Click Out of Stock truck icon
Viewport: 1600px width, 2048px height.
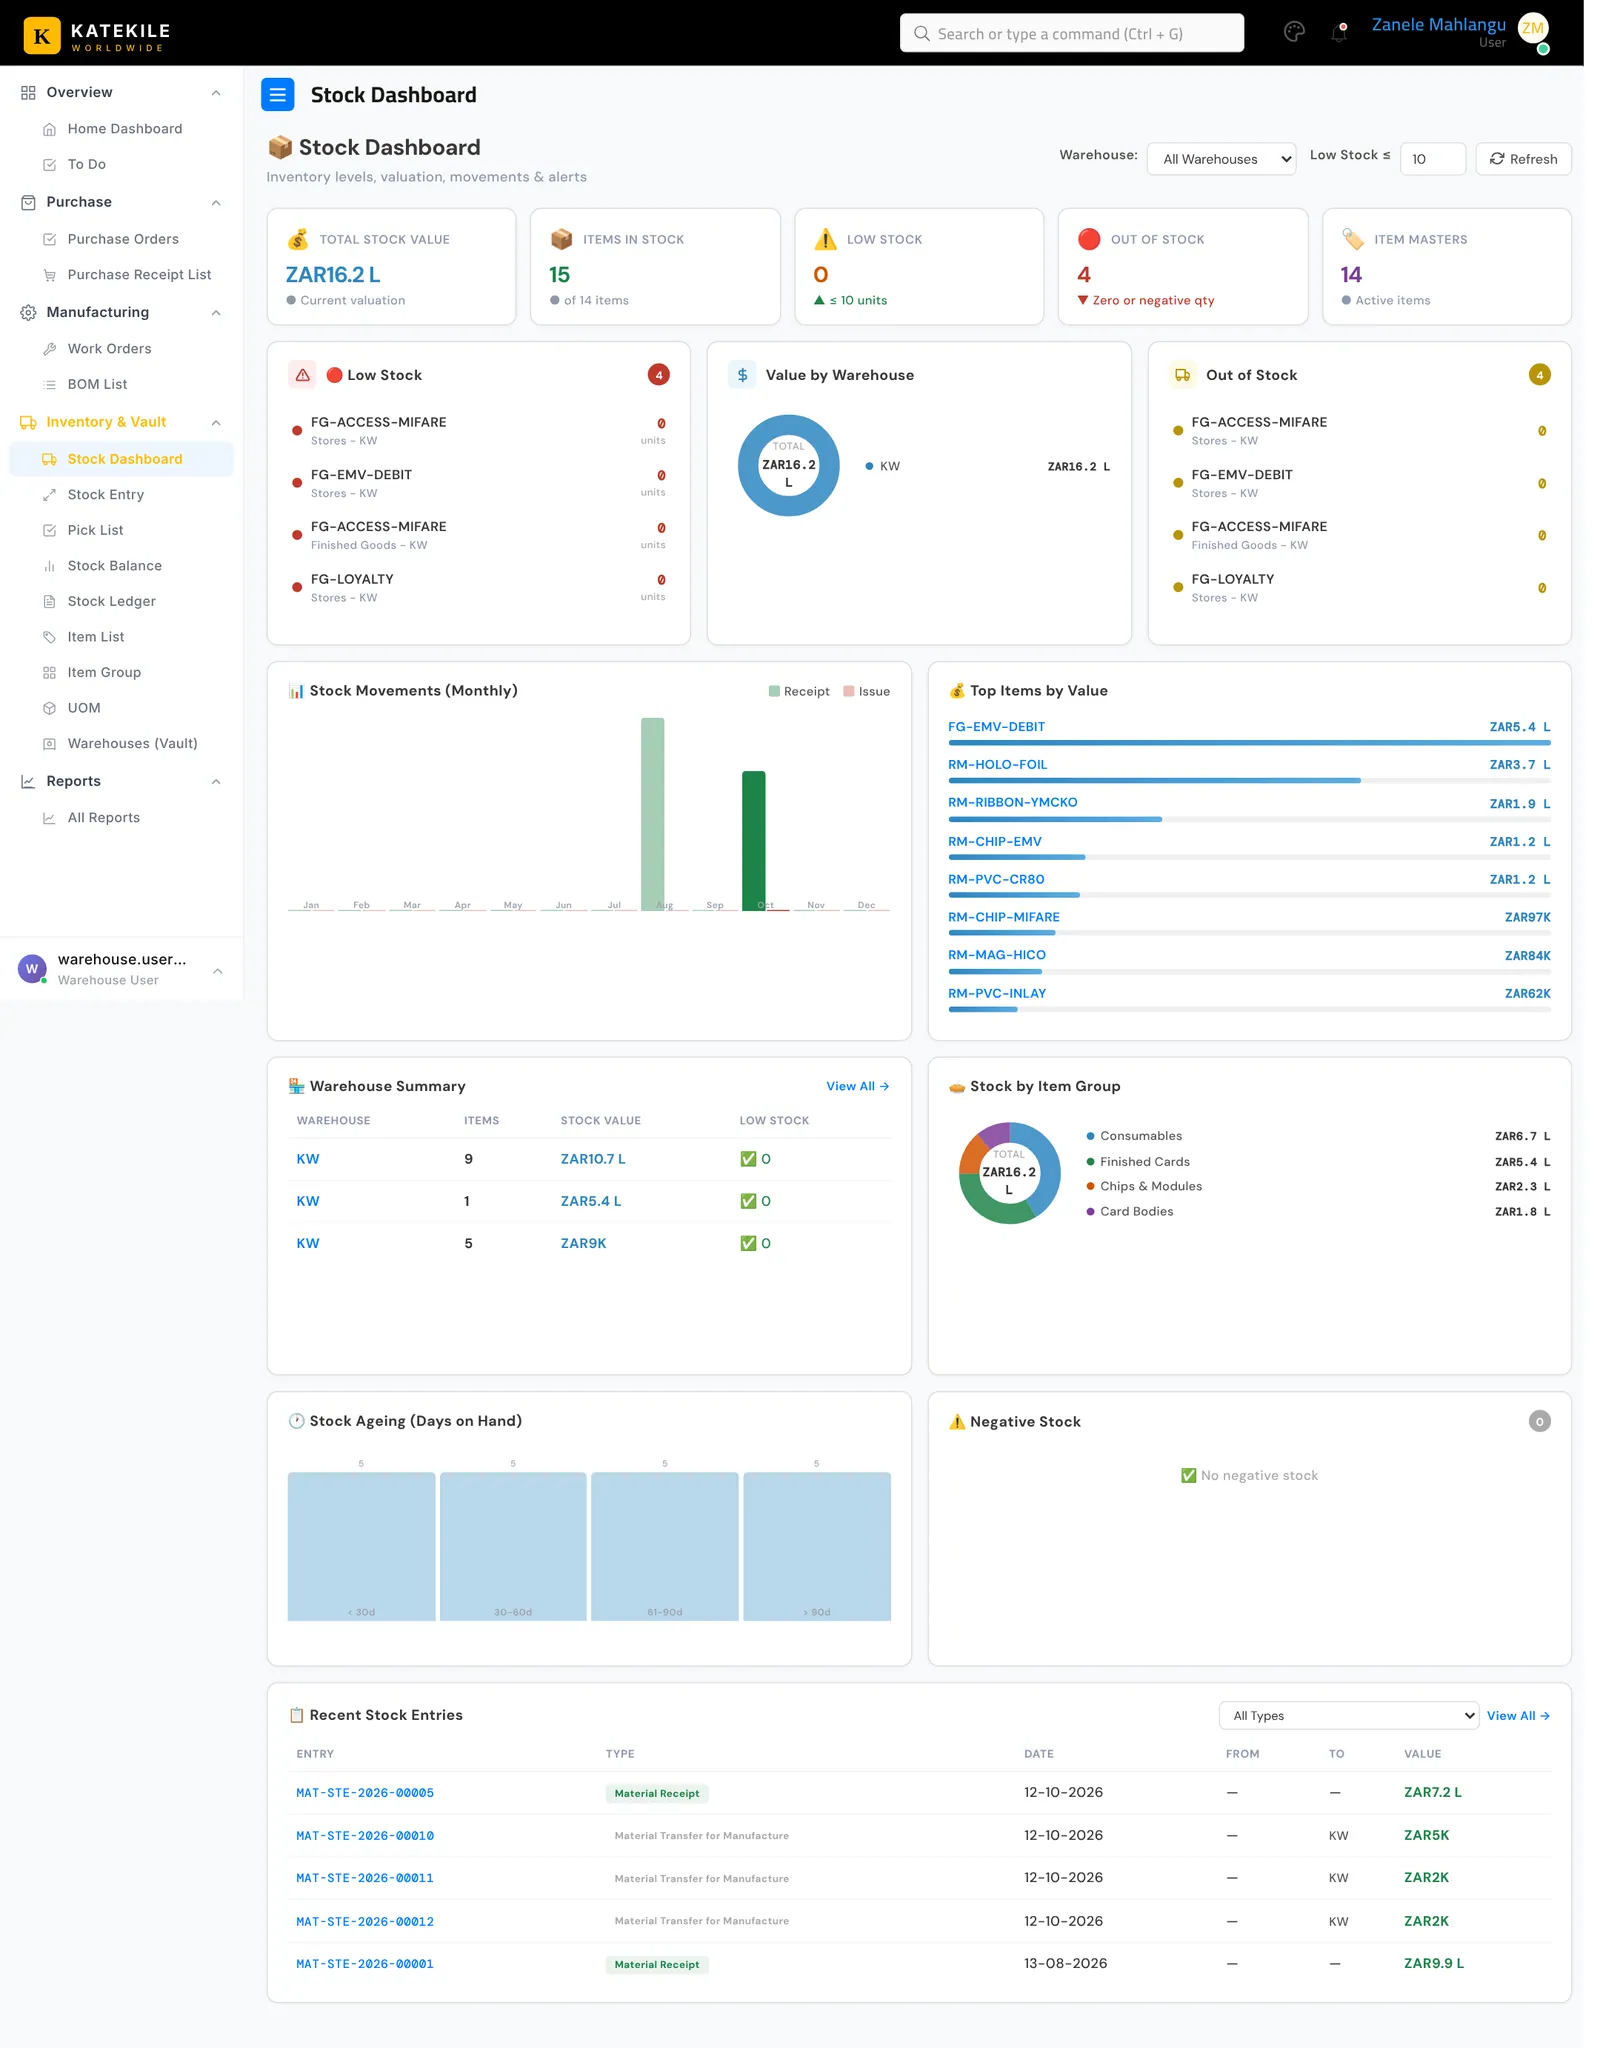click(1183, 375)
